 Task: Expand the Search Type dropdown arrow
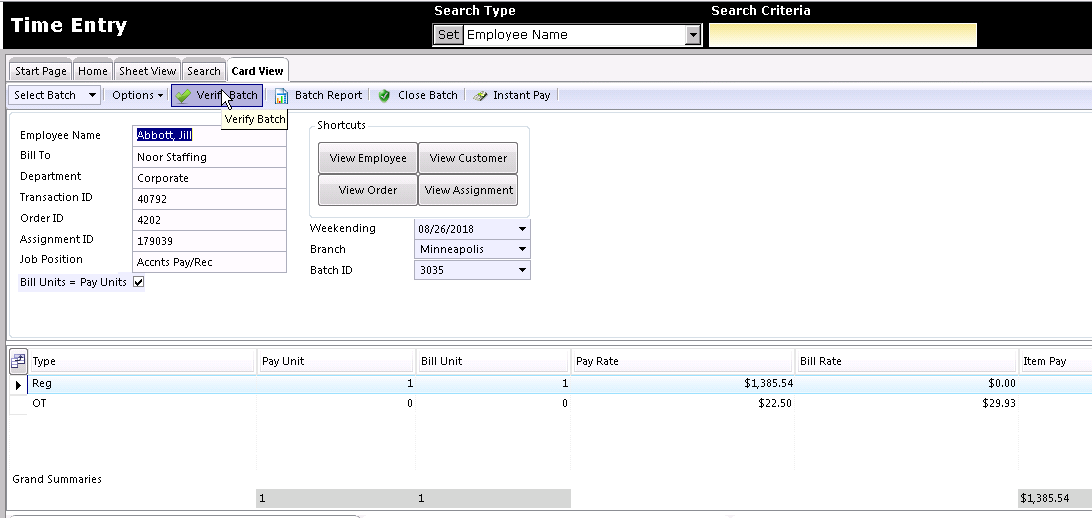click(692, 35)
